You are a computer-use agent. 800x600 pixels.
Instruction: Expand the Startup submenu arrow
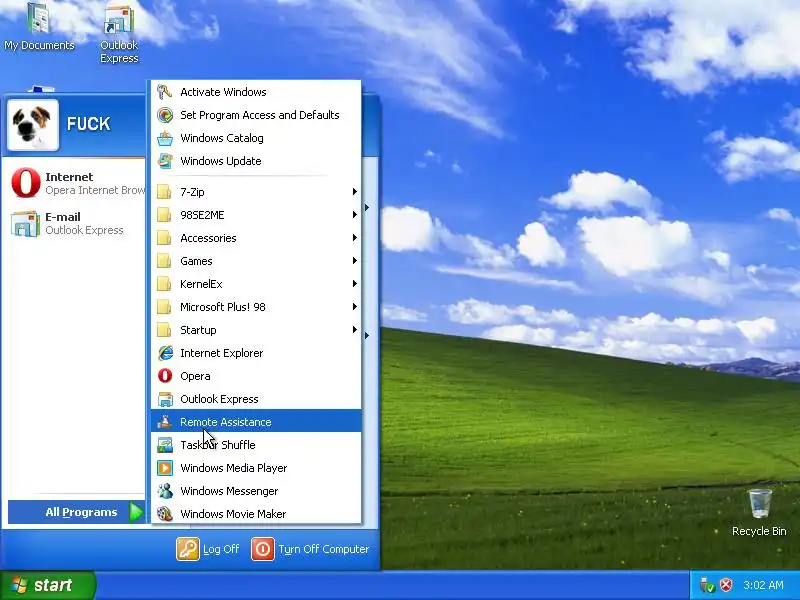[354, 330]
